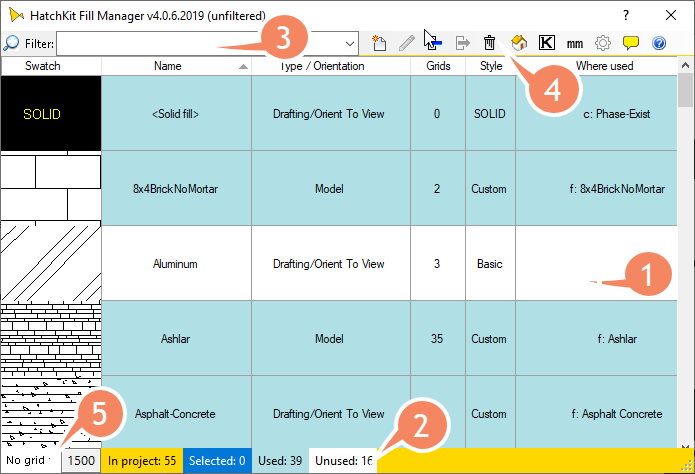Expand the Filter dropdown arrow
The image size is (695, 474).
tap(350, 43)
